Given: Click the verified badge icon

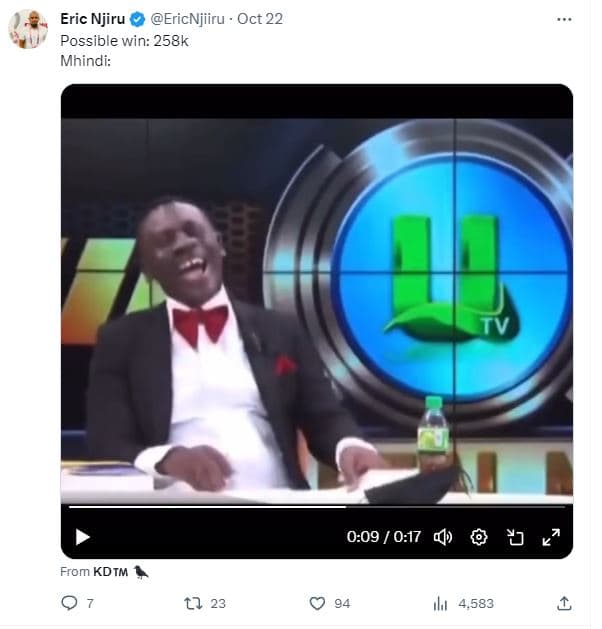Looking at the screenshot, I should tap(139, 19).
